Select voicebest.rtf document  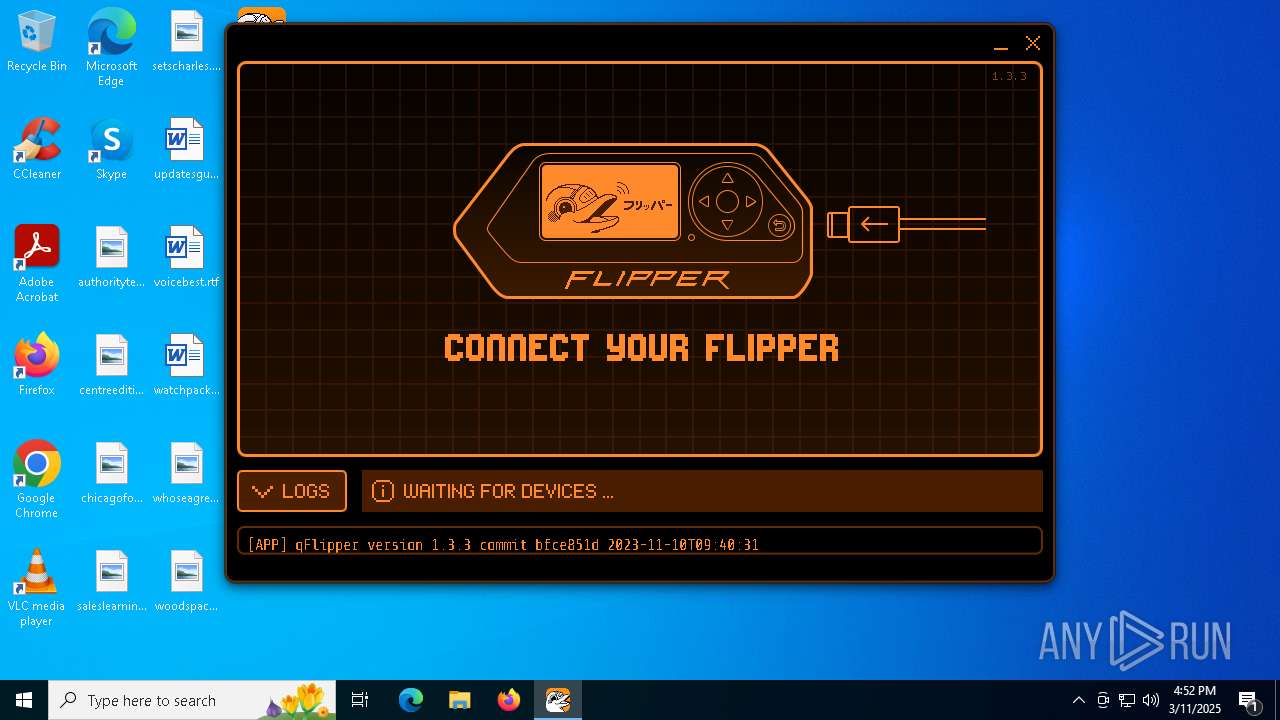186,258
